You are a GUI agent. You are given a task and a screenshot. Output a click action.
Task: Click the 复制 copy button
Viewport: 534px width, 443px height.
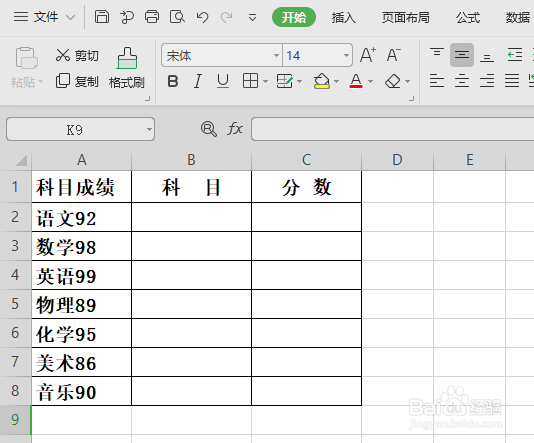point(77,81)
